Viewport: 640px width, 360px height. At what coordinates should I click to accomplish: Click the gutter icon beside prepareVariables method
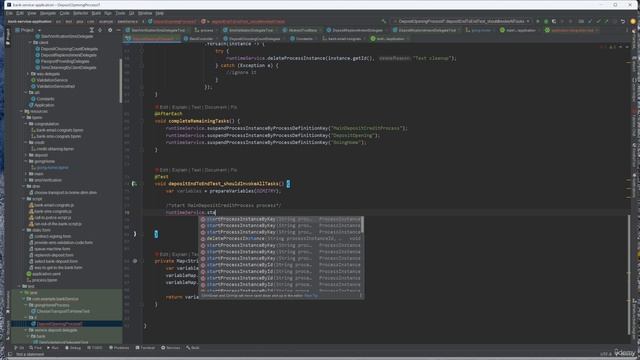[135, 261]
